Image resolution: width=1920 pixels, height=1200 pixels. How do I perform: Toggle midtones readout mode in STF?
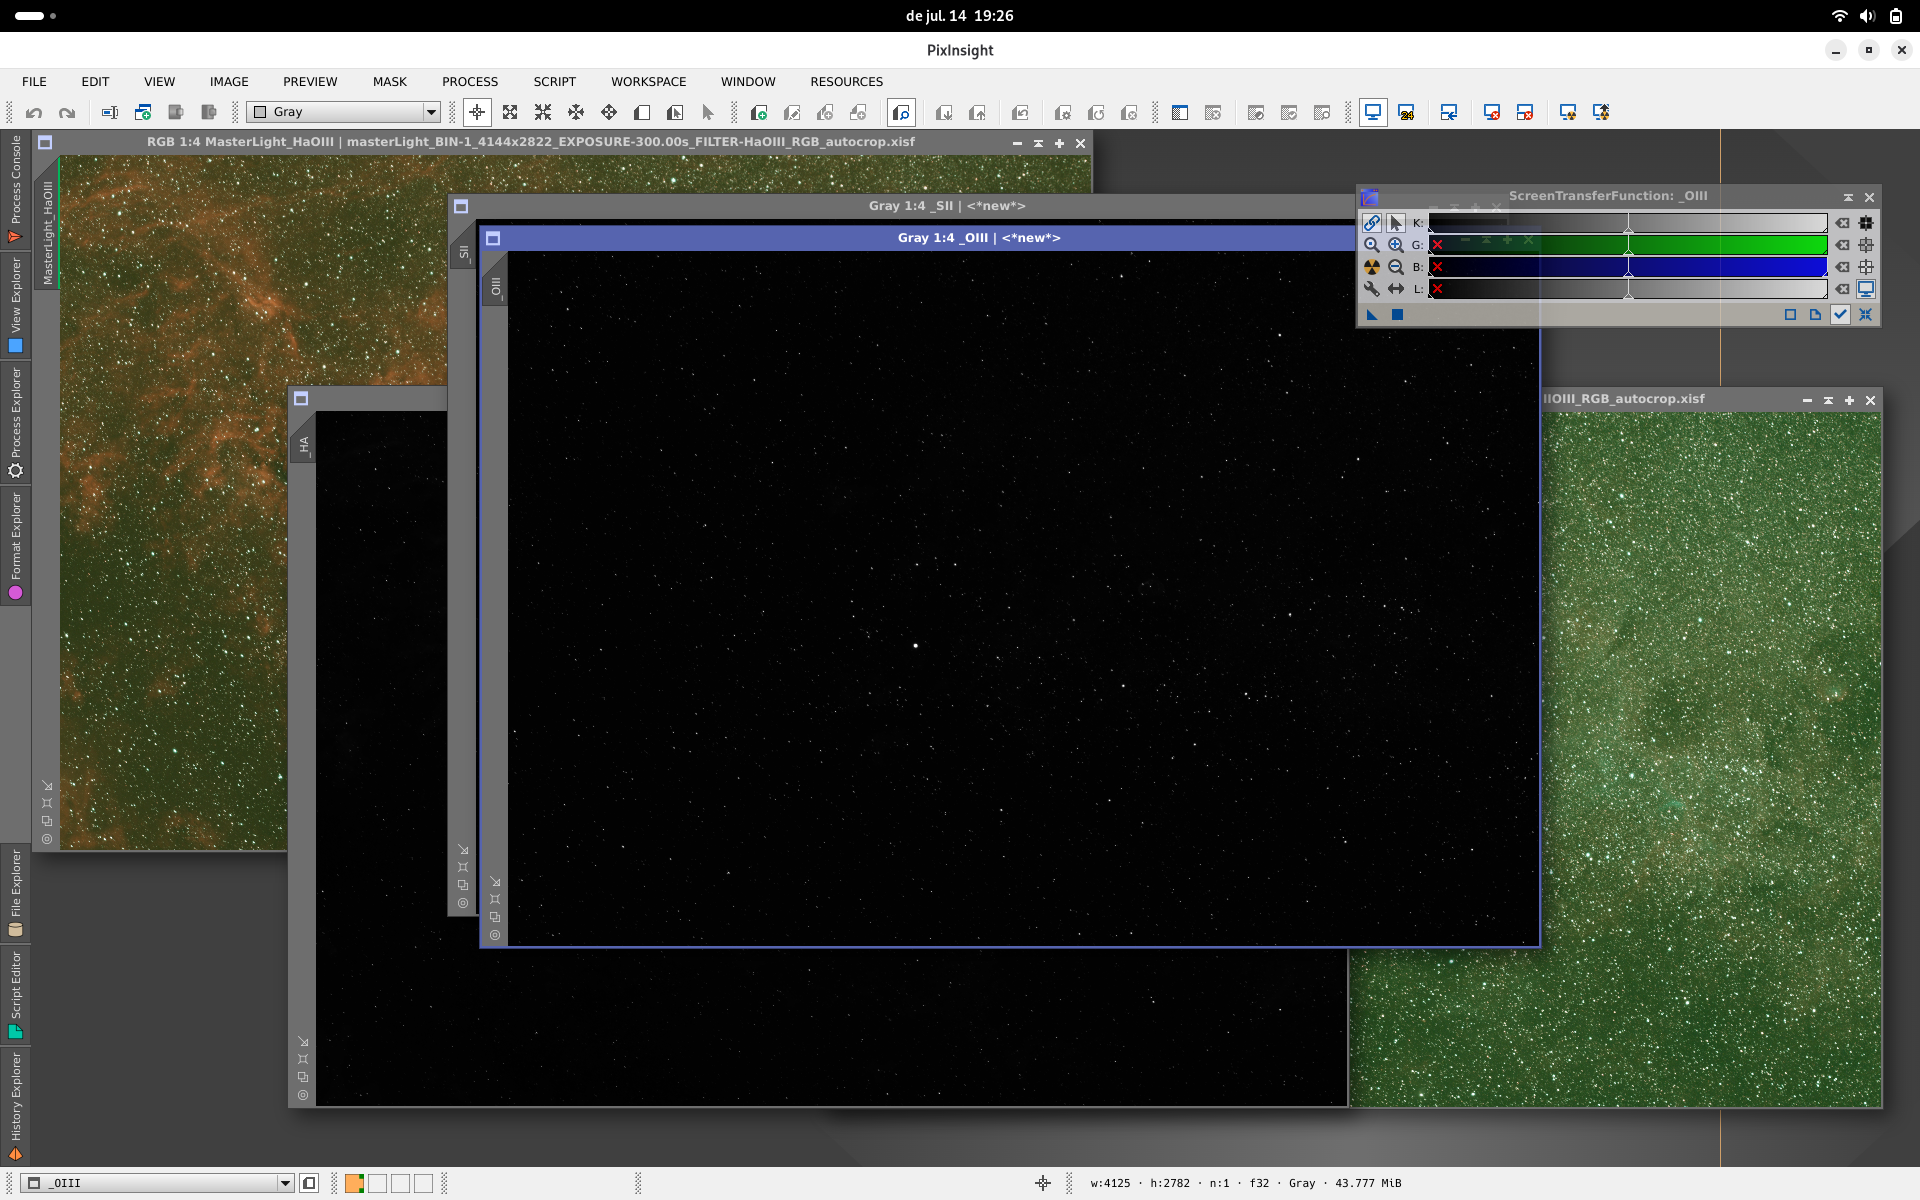point(1866,245)
